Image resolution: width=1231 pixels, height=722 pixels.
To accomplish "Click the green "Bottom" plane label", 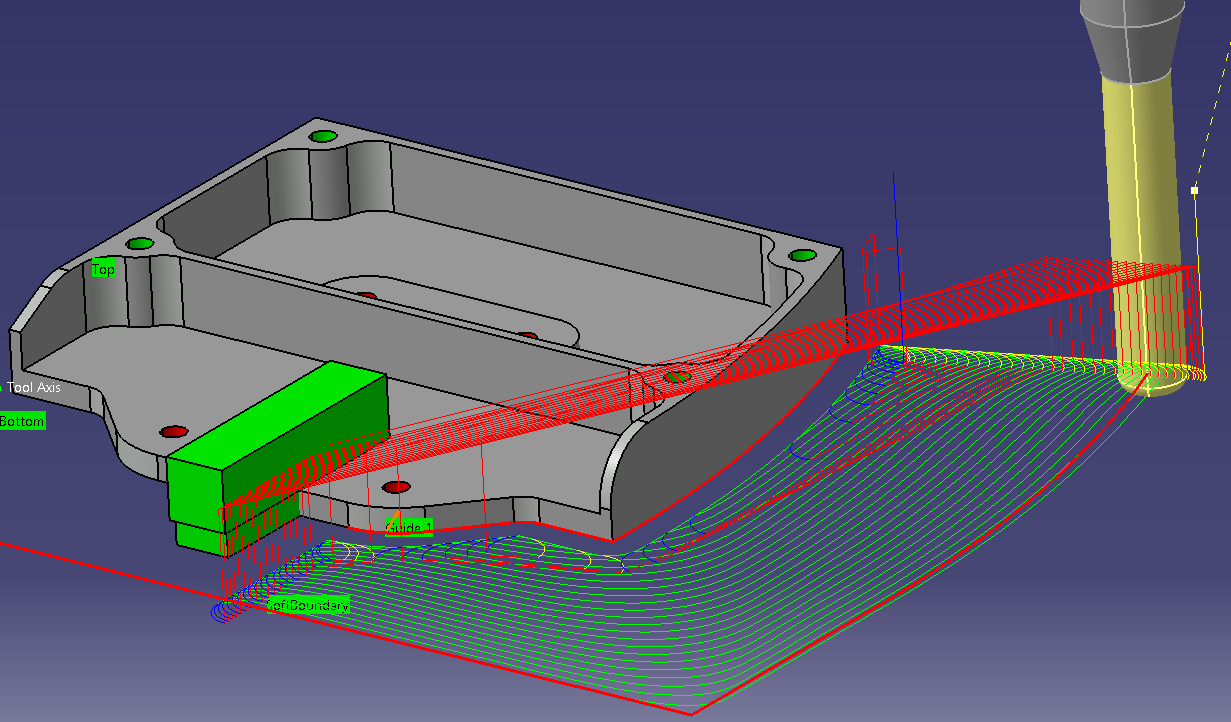I will tap(22, 421).
